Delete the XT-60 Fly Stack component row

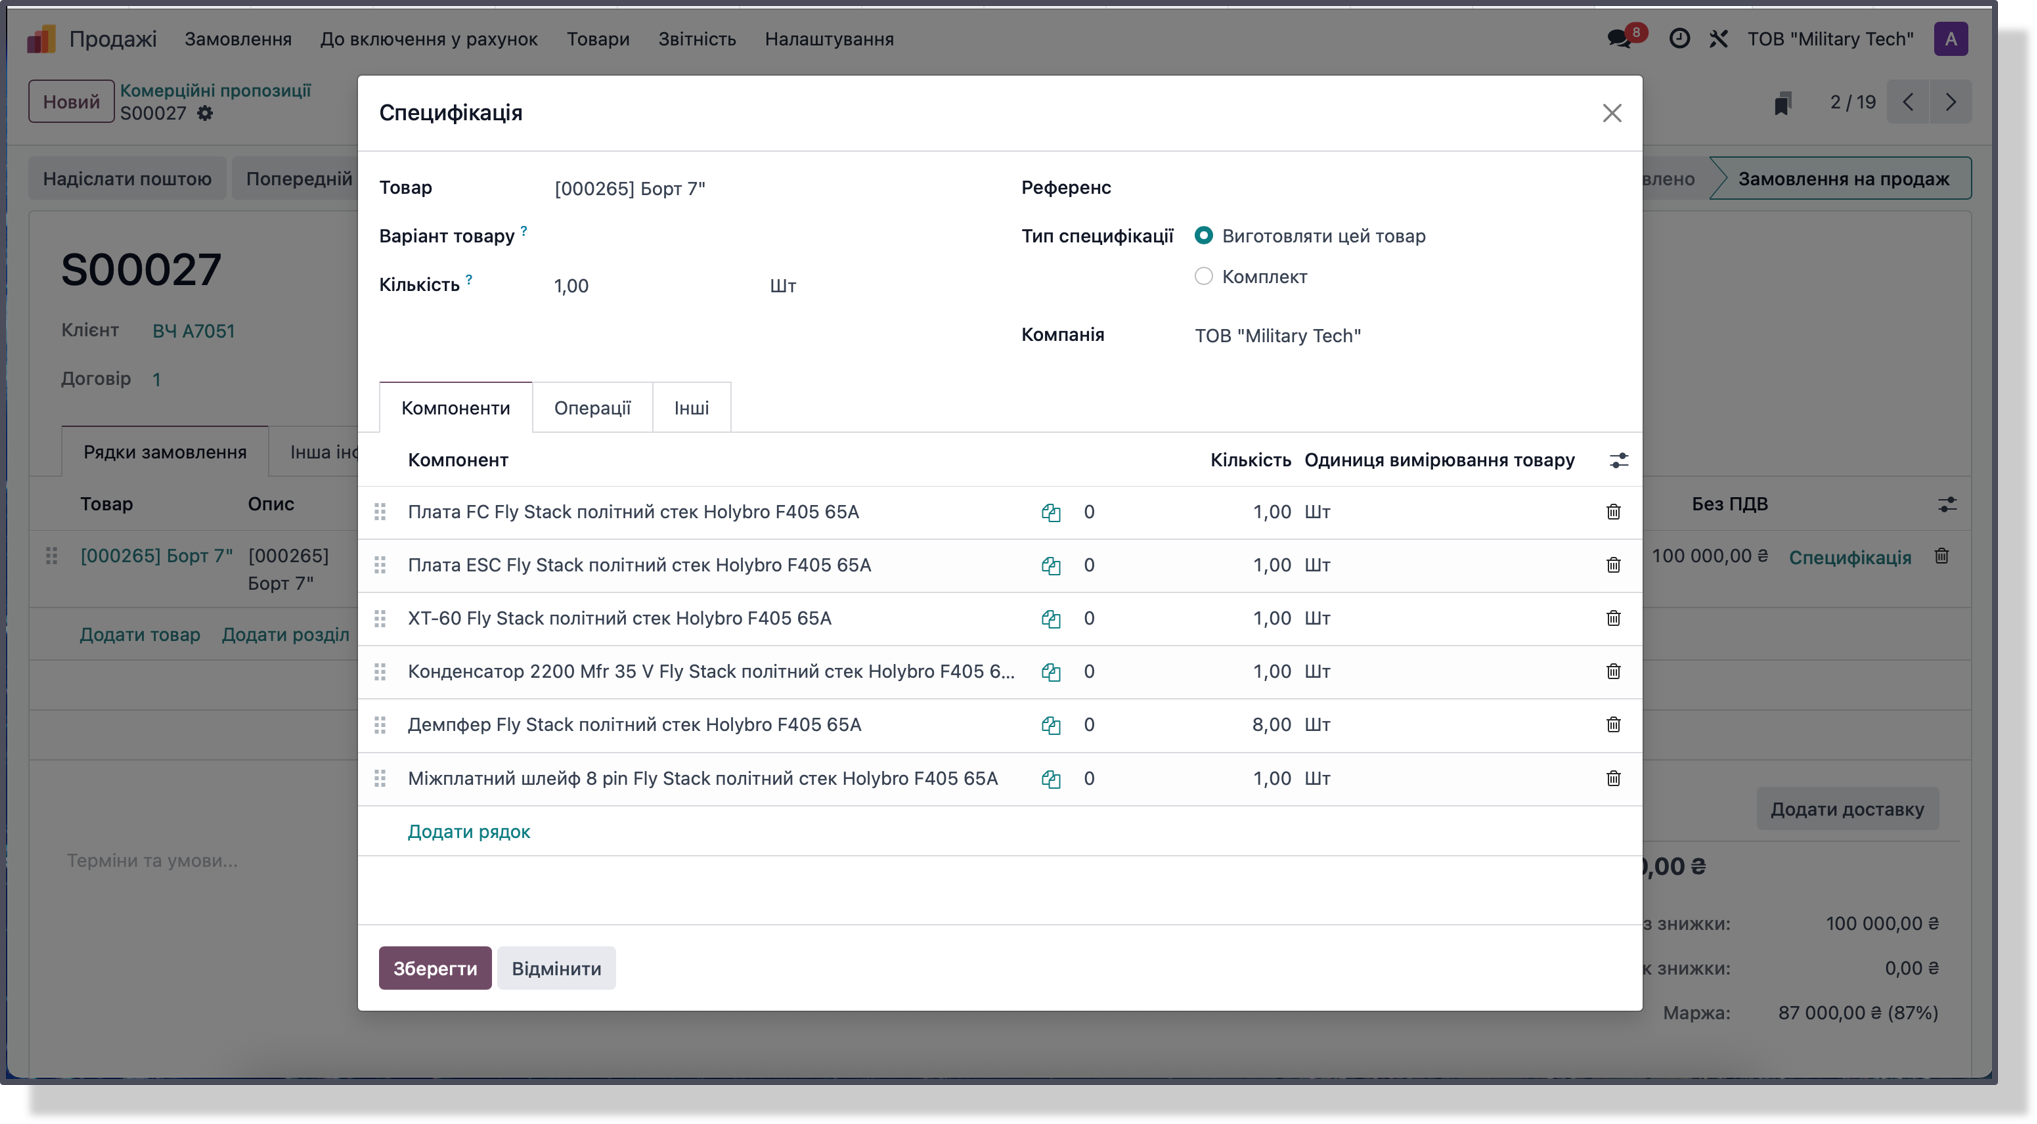point(1613,618)
